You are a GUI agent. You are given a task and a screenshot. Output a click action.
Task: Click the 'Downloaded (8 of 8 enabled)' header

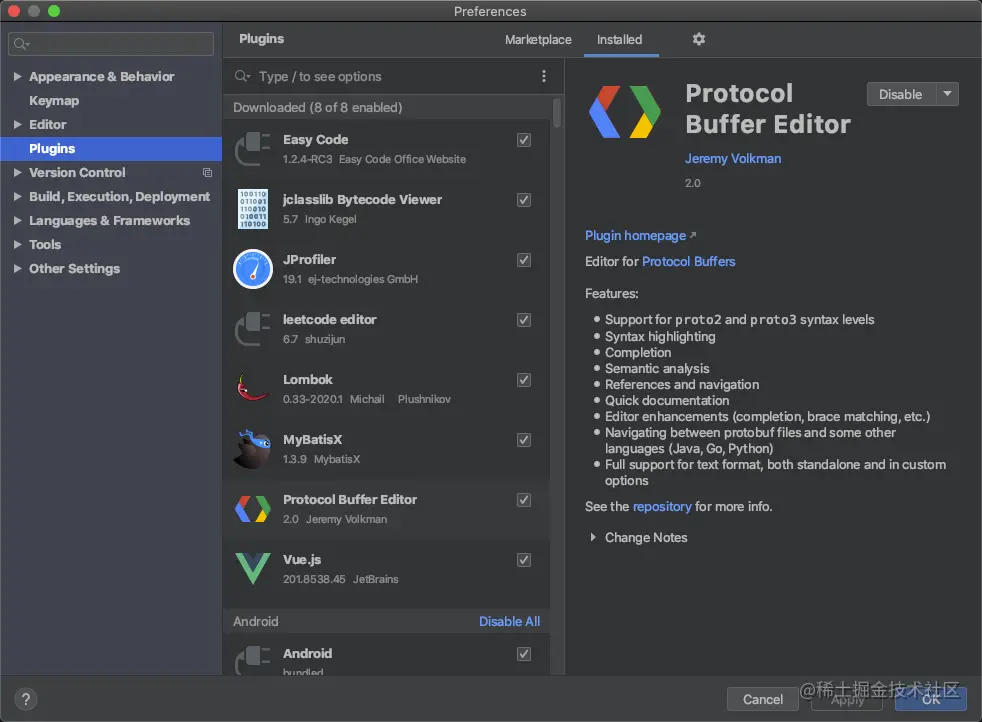[x=318, y=108]
